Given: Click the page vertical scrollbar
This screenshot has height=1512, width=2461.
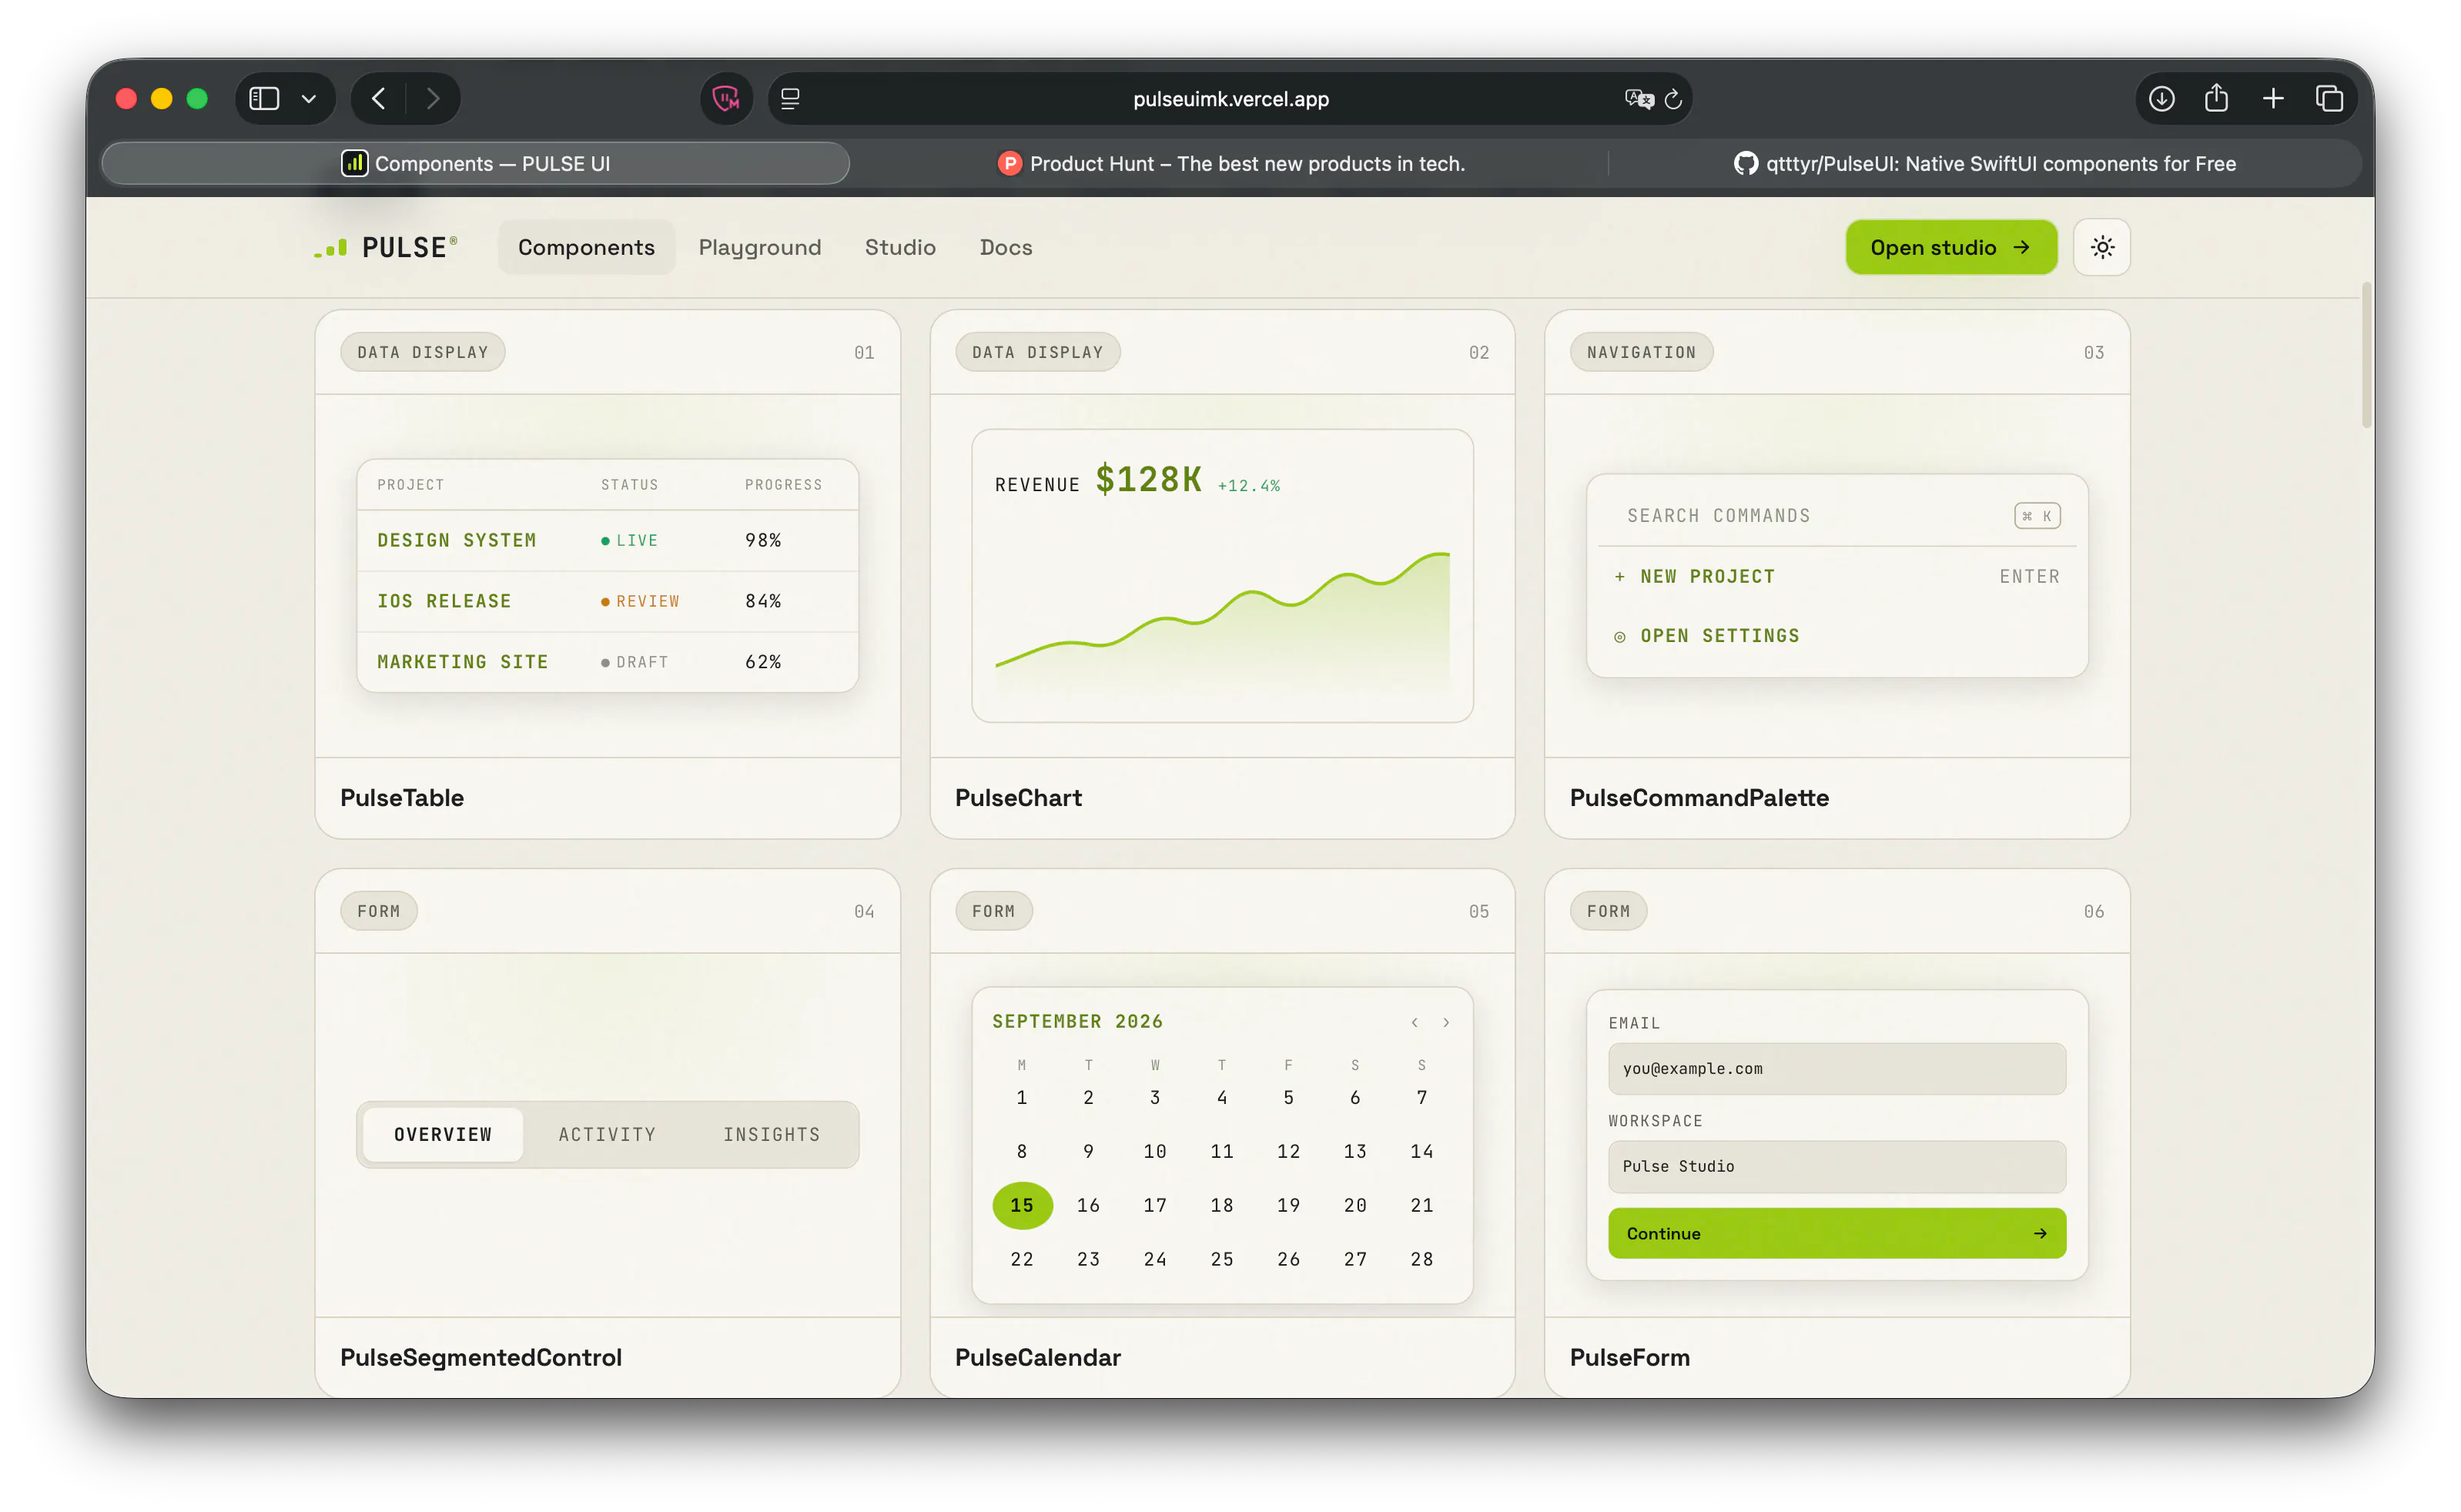Looking at the screenshot, I should pos(2366,355).
